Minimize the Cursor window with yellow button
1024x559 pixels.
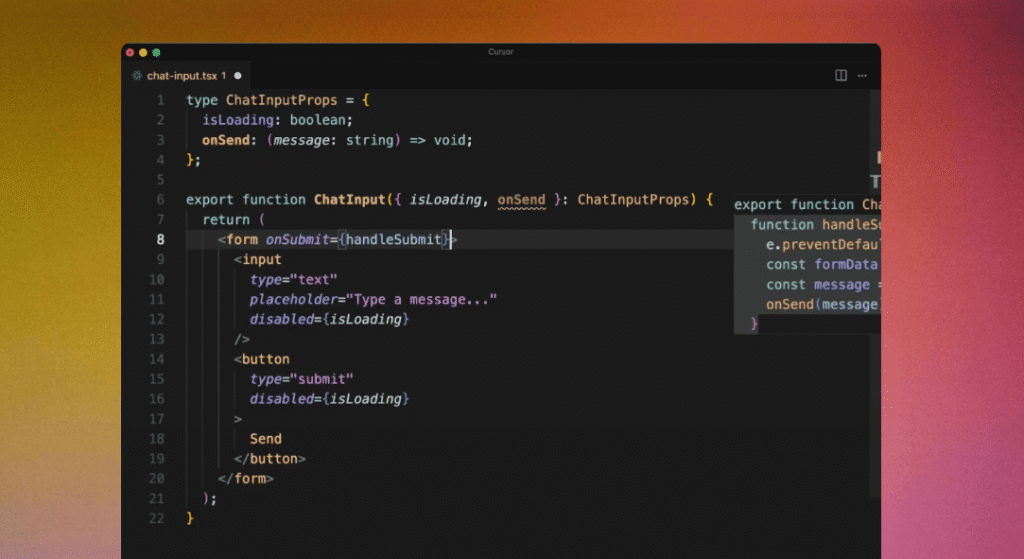click(143, 52)
